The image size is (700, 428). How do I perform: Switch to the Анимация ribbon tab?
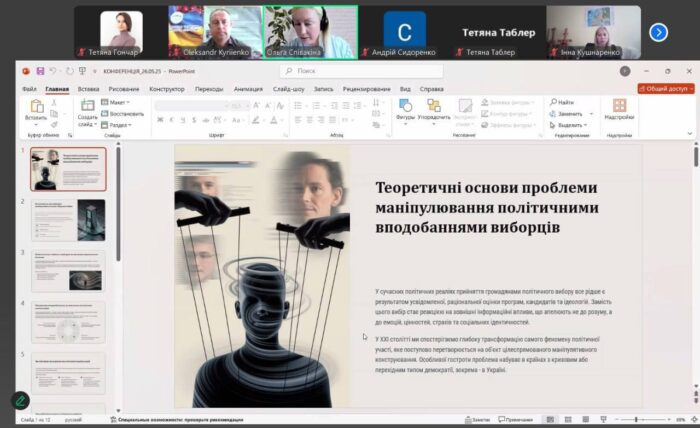click(x=248, y=88)
